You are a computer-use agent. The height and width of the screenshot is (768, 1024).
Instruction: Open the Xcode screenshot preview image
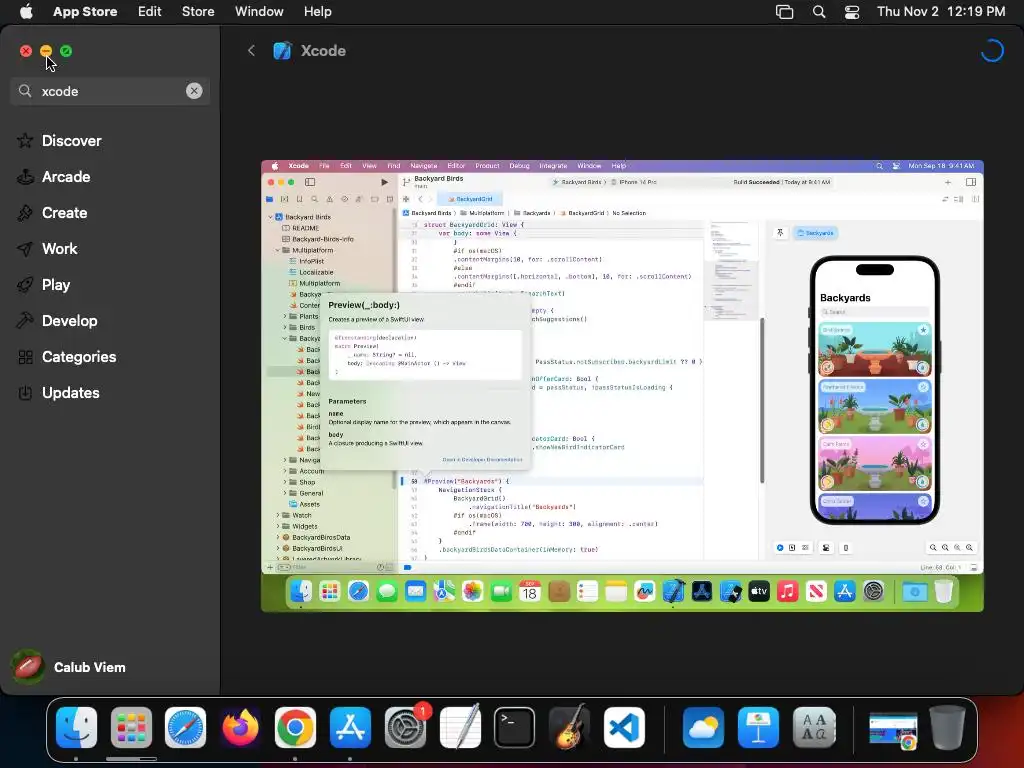pos(622,386)
